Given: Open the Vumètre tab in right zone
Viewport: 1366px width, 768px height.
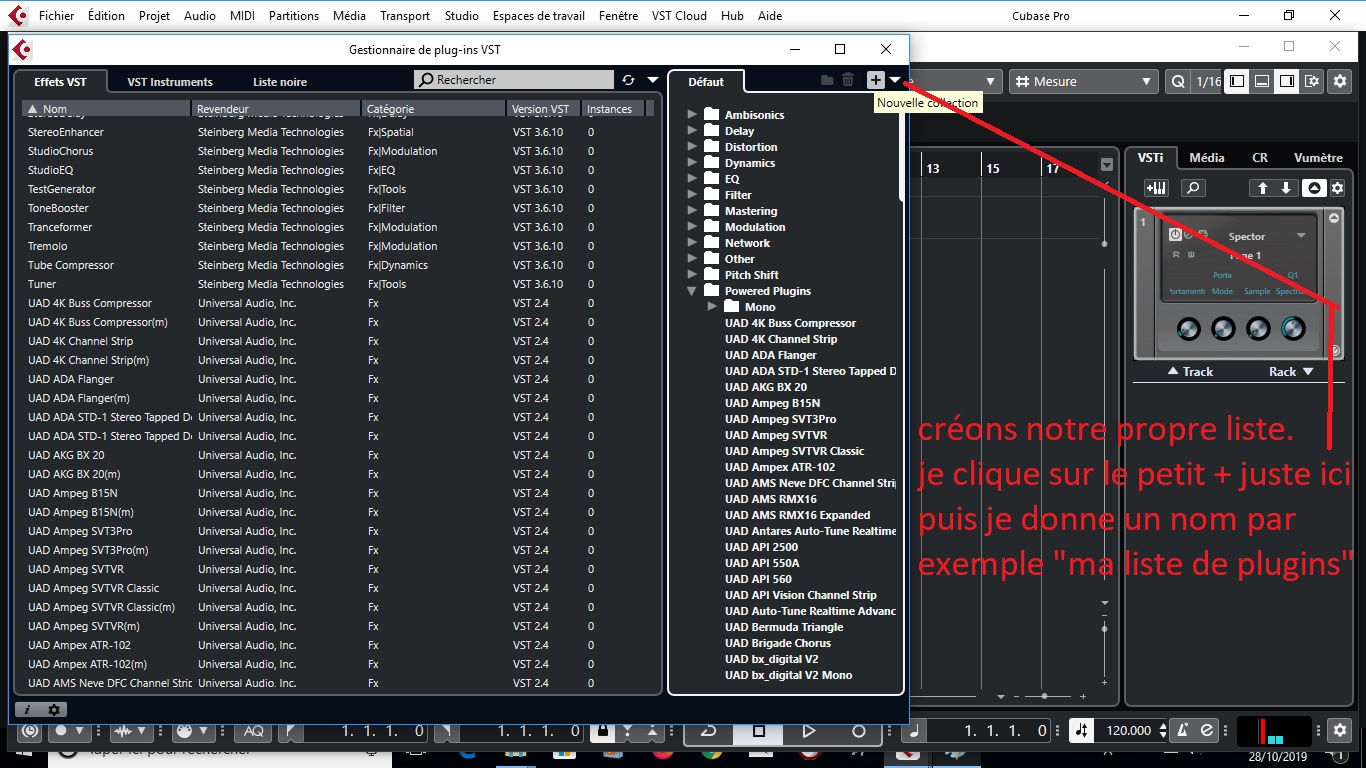Looking at the screenshot, I should 1318,158.
